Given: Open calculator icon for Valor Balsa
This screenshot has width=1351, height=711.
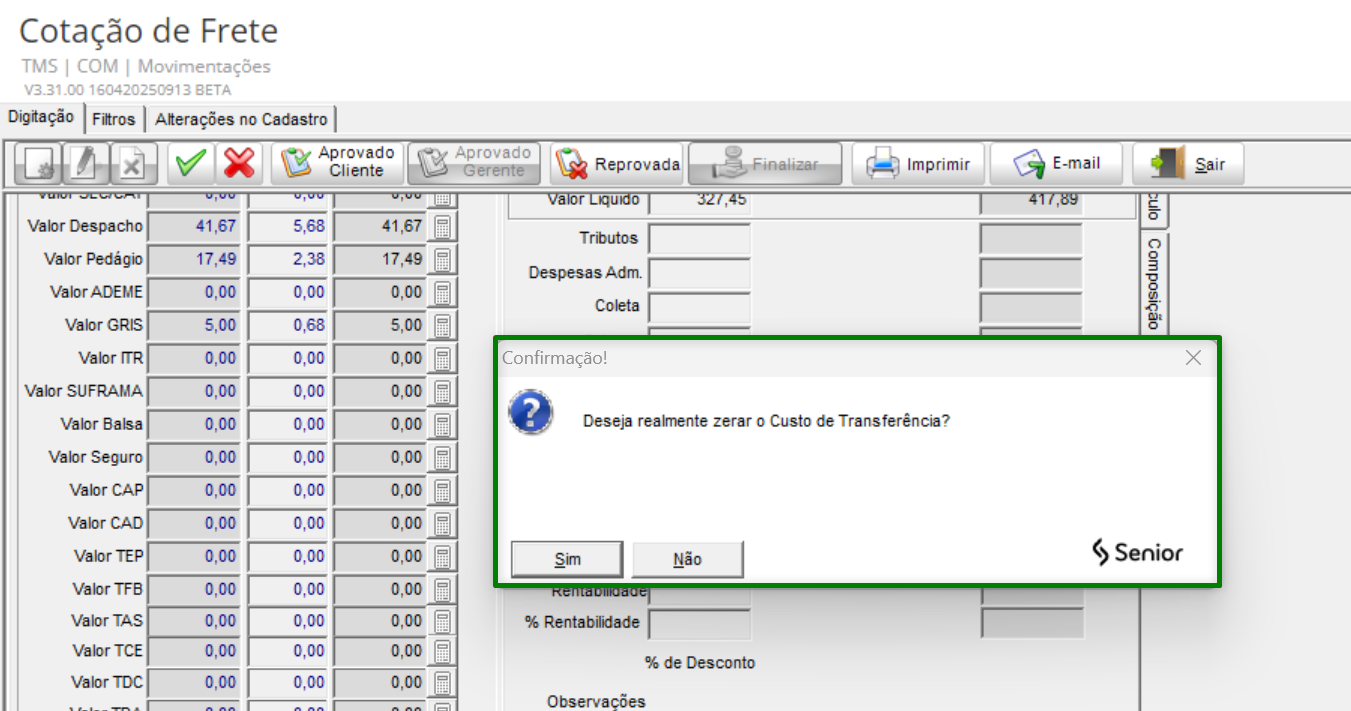Looking at the screenshot, I should 442,425.
